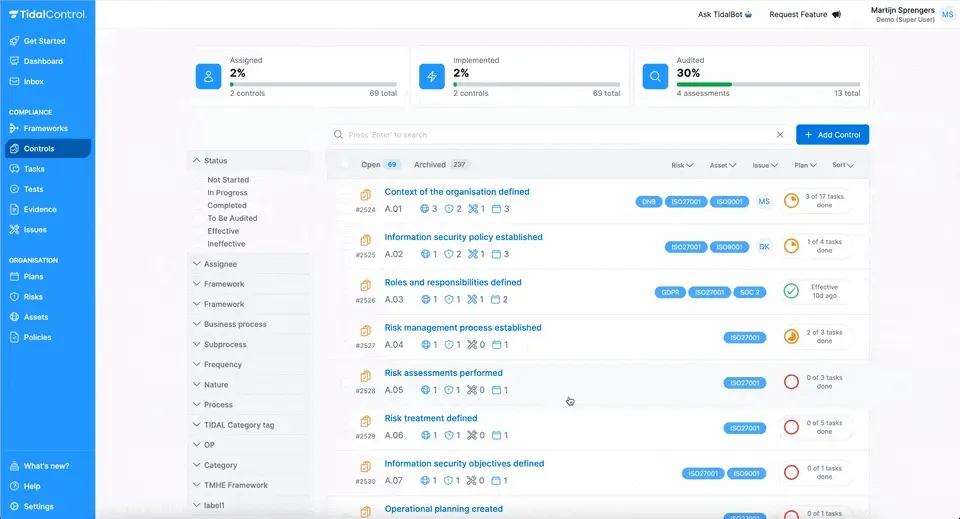Filter by Ineffective status
This screenshot has height=519, width=960.
[x=226, y=244]
